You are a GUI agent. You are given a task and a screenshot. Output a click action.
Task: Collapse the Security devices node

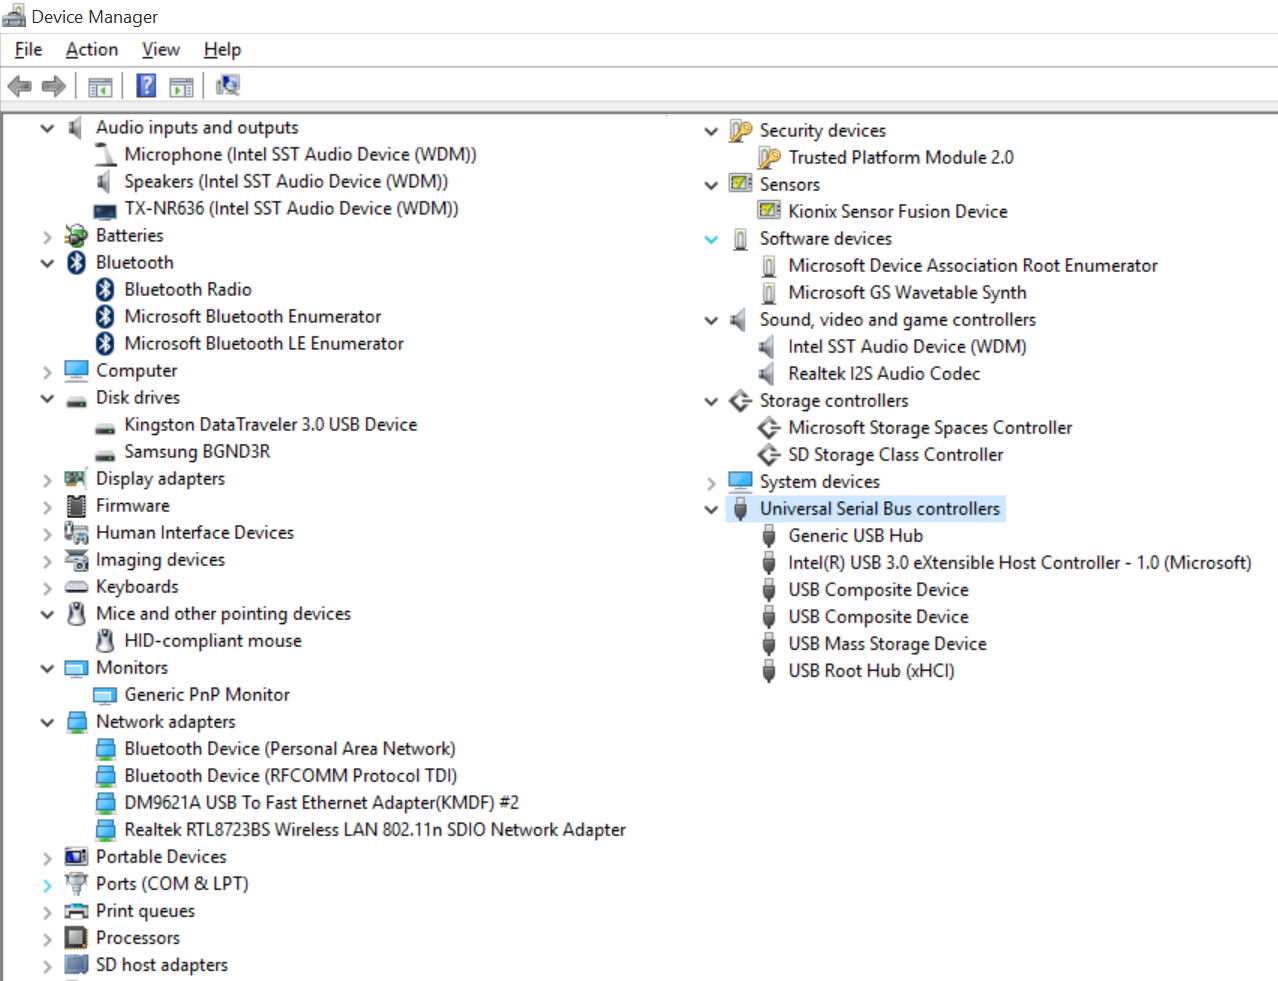click(x=711, y=131)
